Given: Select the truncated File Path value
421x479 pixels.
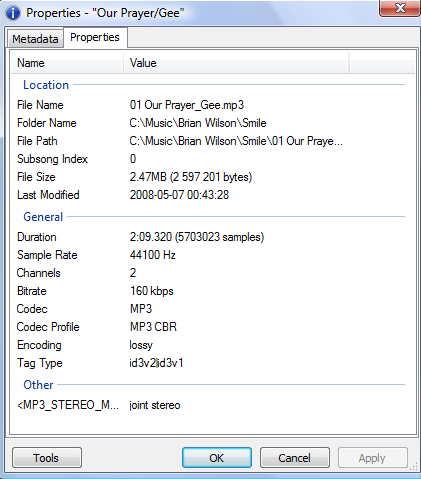Looking at the screenshot, I should coord(236,141).
